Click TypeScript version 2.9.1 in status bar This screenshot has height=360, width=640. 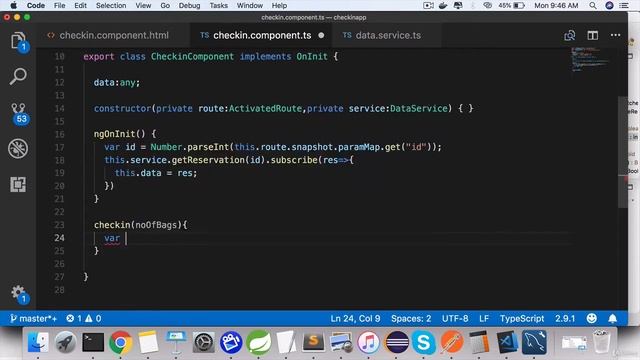(x=565, y=318)
